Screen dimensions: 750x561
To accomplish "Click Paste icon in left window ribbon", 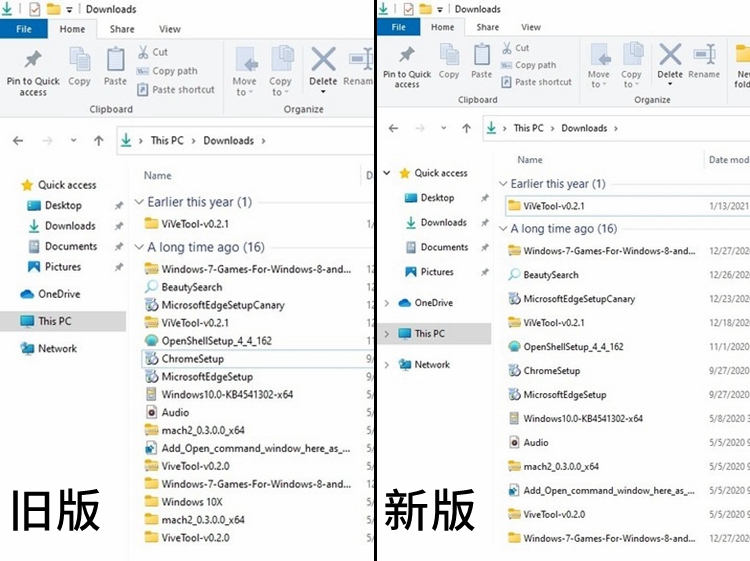I will 115,59.
